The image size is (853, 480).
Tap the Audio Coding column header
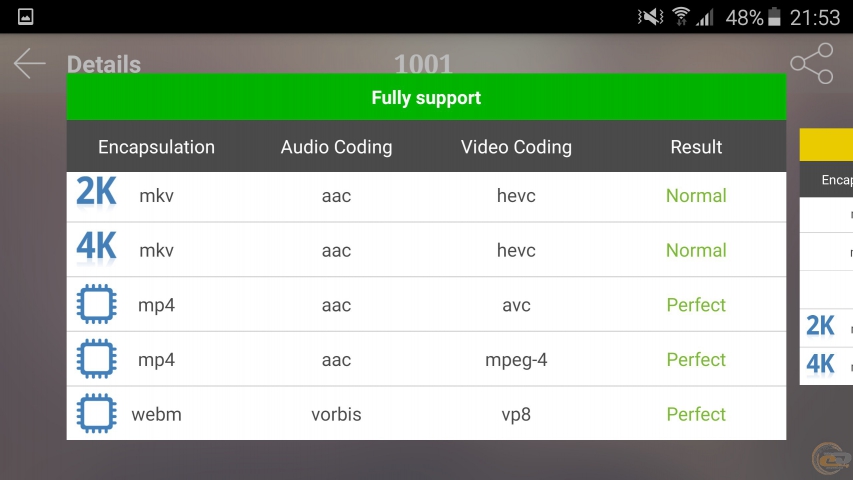336,147
